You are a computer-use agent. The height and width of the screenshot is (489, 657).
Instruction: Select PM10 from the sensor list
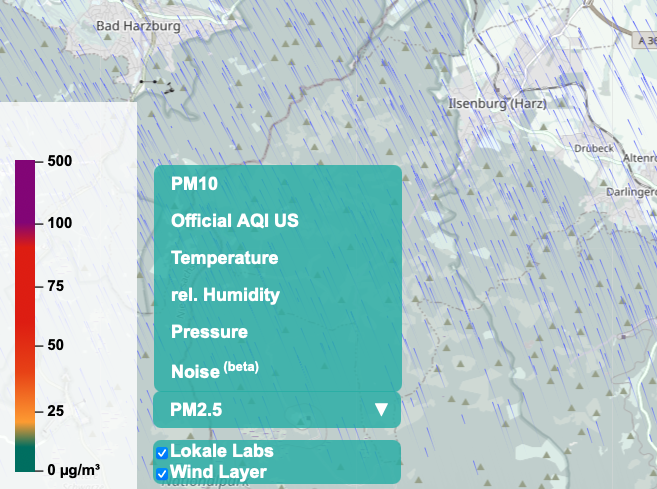[x=195, y=184]
